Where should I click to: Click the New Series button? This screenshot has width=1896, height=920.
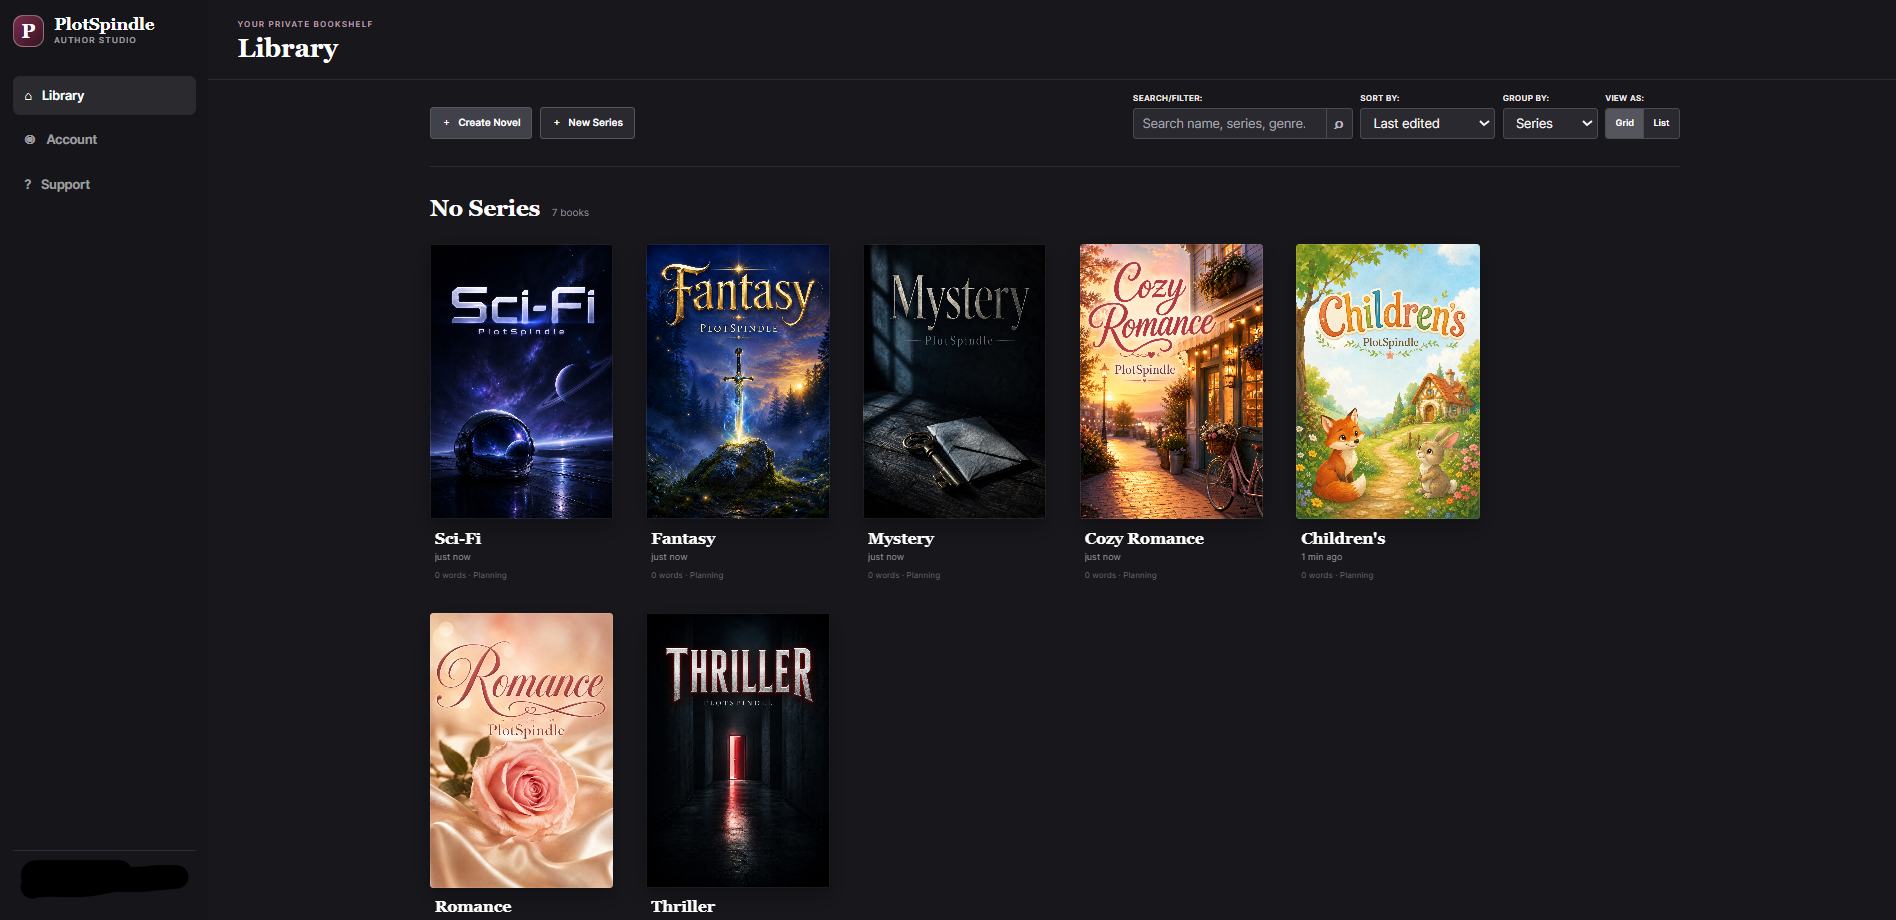(587, 123)
